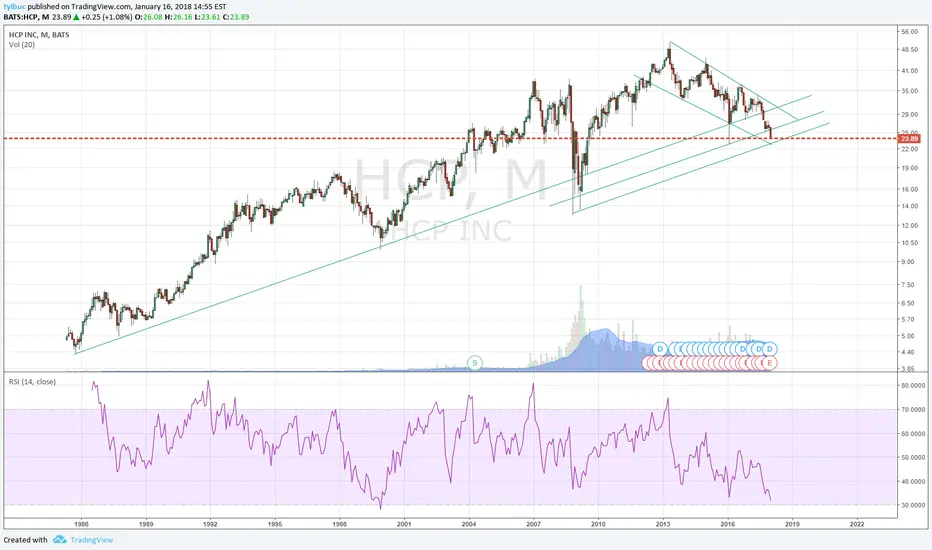Click the 50.0000 RSI axis label
The width and height of the screenshot is (932, 550).
click(913, 458)
